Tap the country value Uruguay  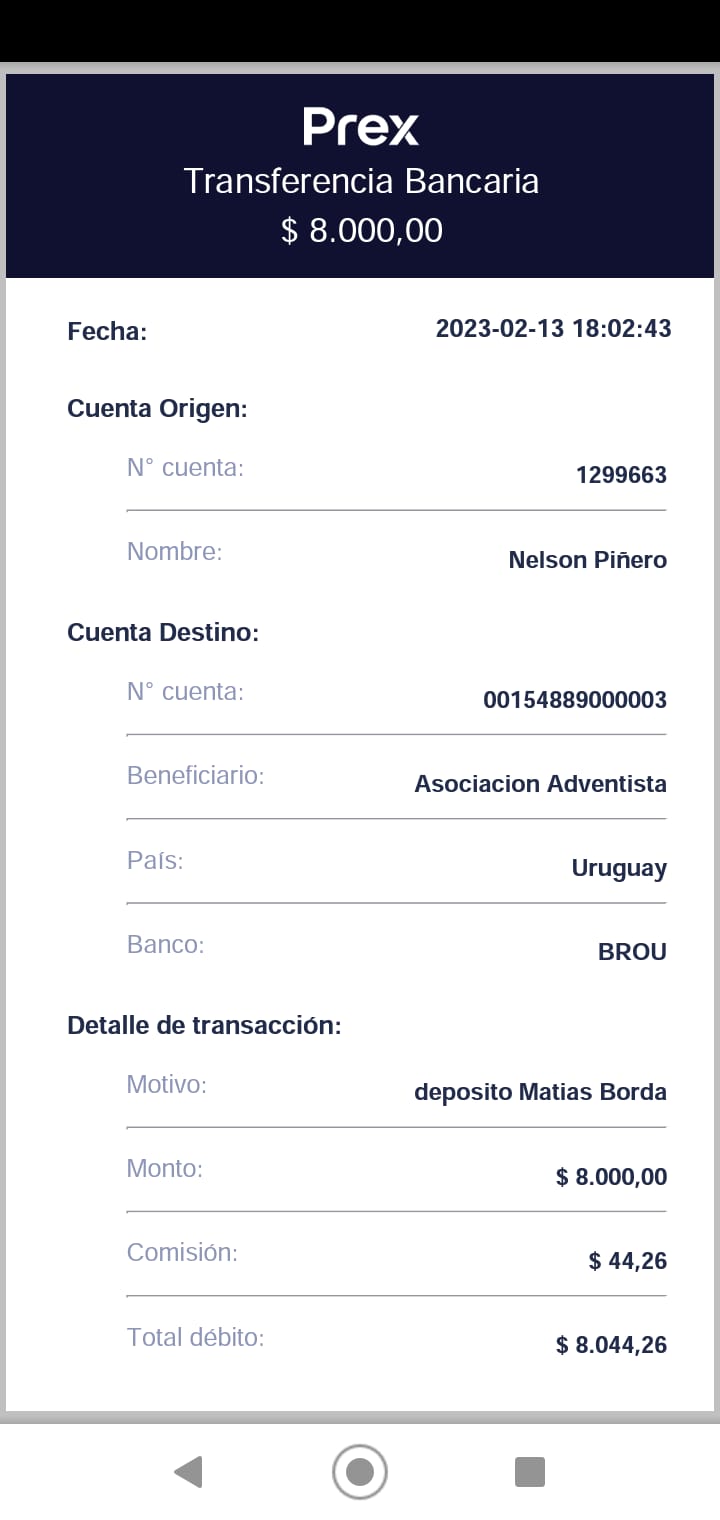coord(618,868)
